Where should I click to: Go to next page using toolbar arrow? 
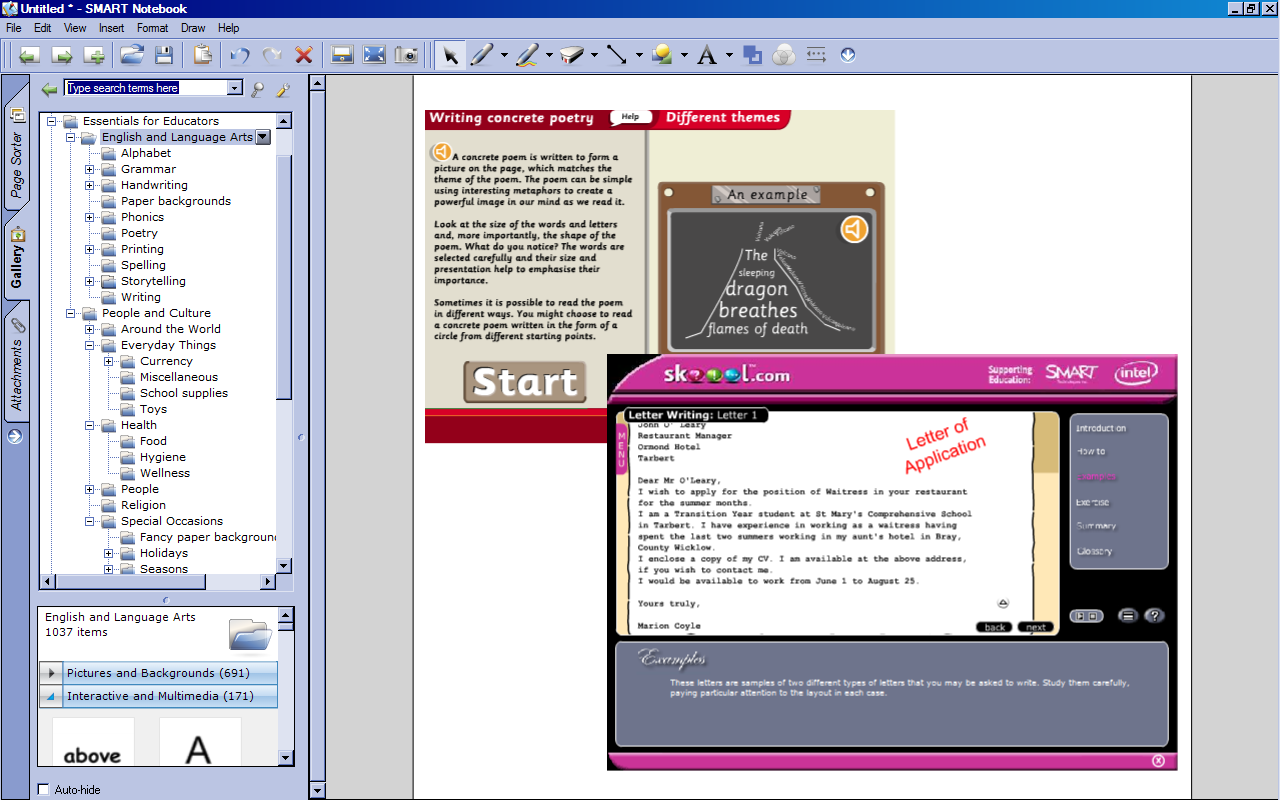click(x=62, y=55)
